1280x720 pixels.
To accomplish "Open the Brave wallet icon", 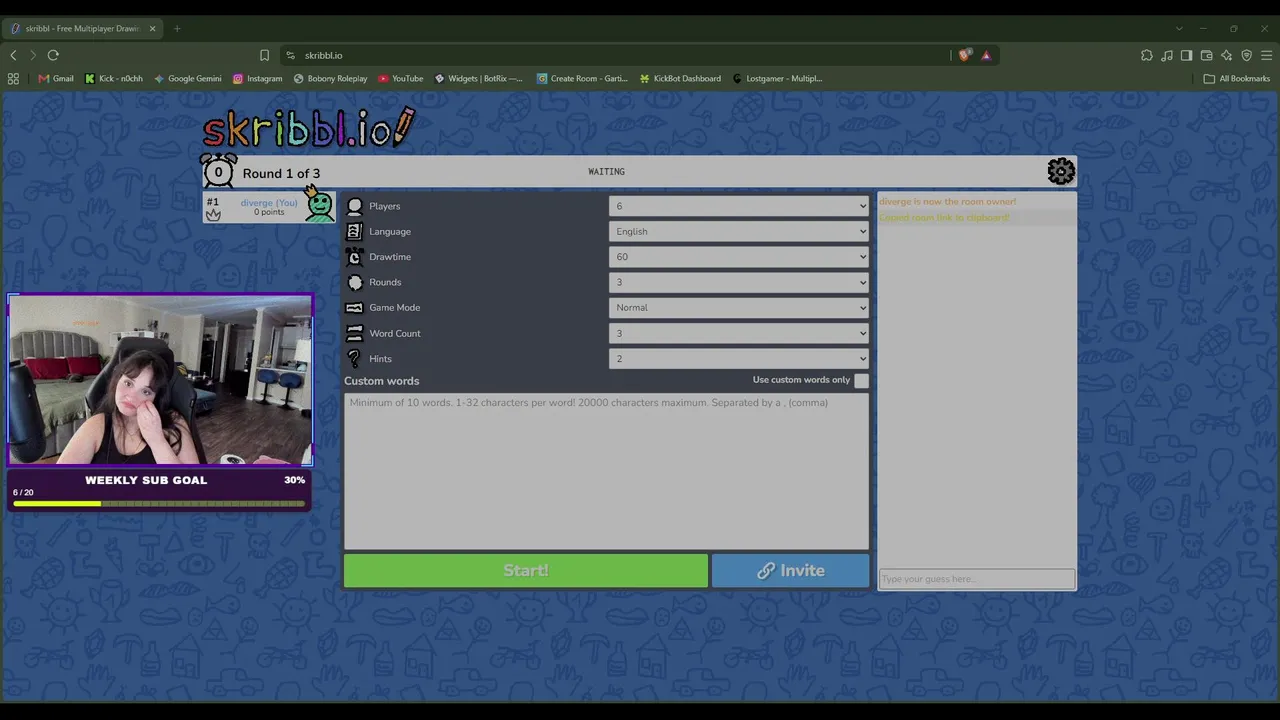I will [1206, 55].
